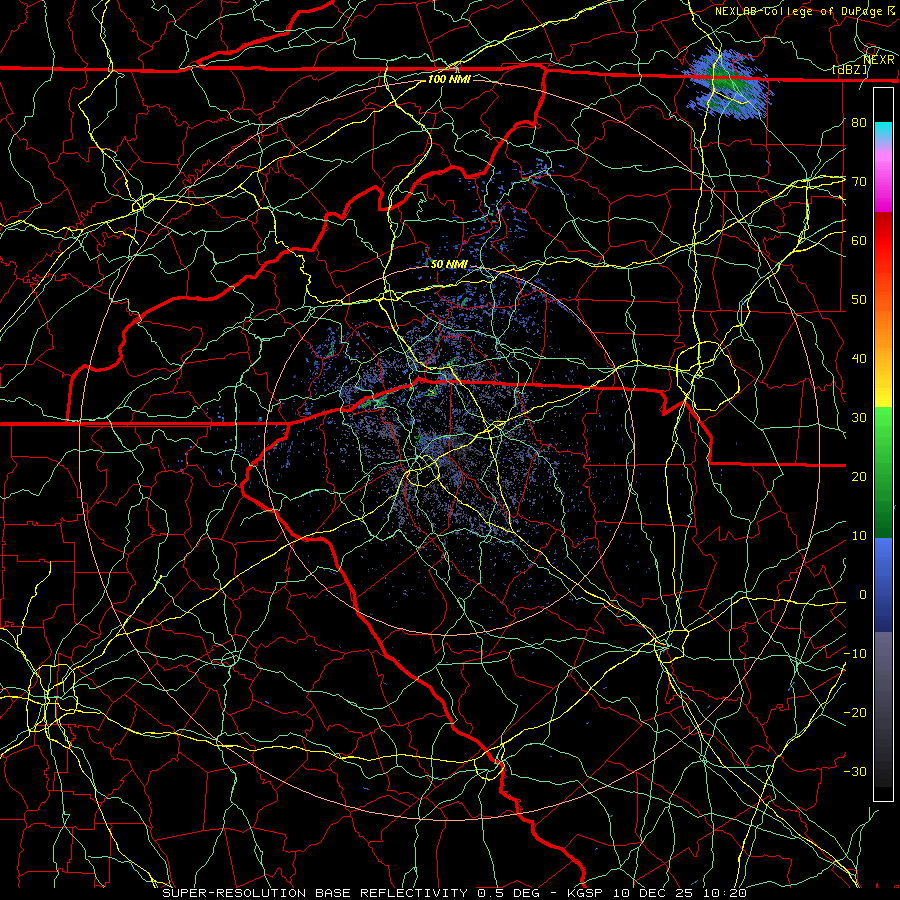Click the blue-green radar echo near the northern border
The image size is (900, 900).
(x=728, y=85)
